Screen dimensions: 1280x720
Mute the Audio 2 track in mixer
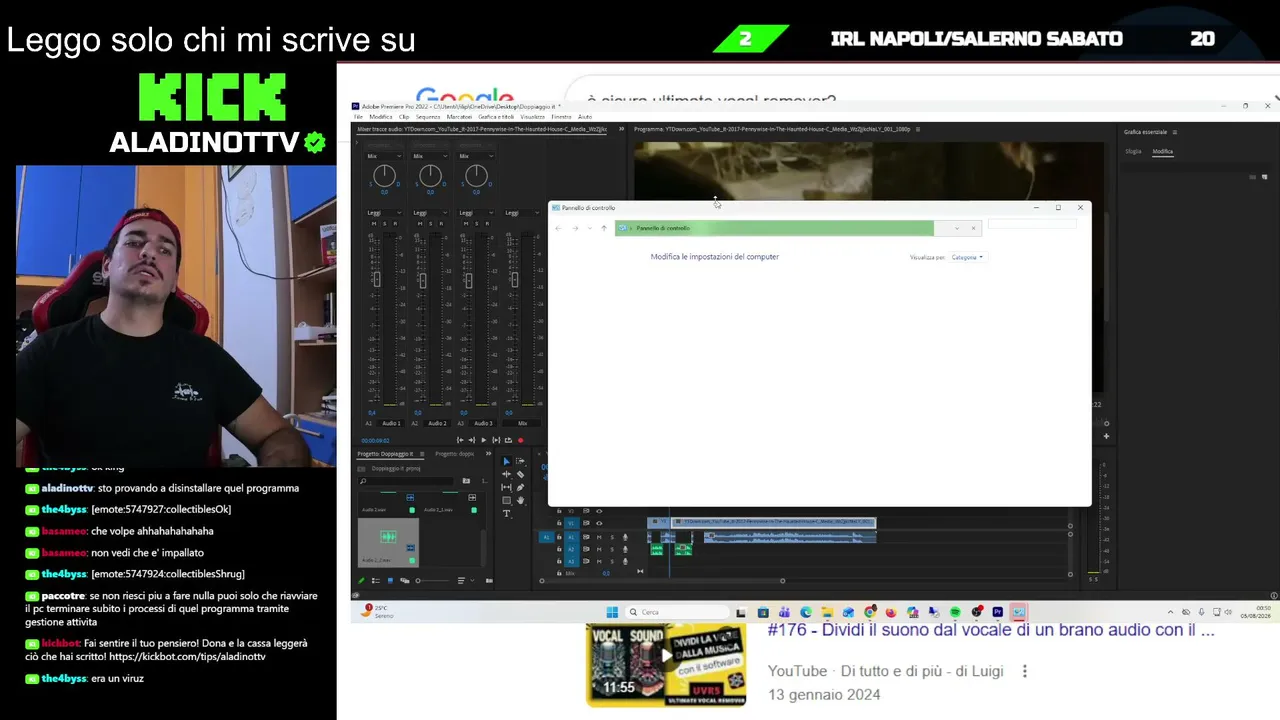click(x=419, y=223)
